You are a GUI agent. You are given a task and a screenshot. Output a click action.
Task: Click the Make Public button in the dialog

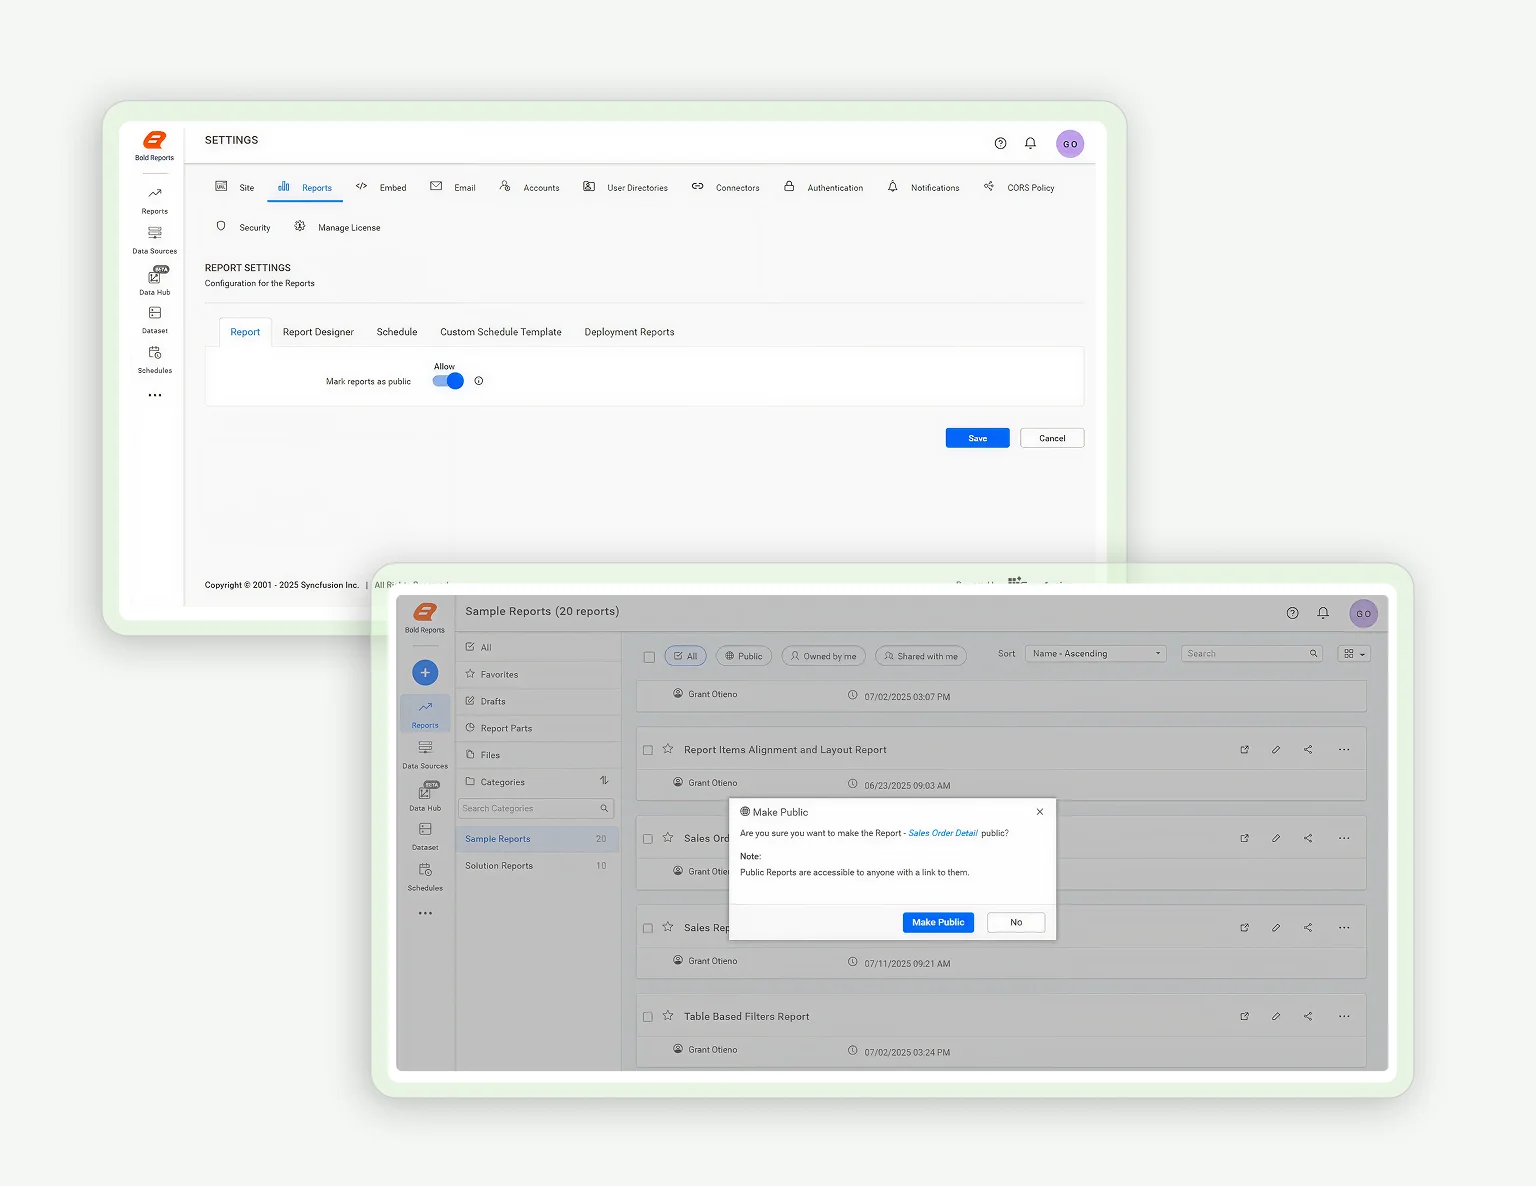tap(937, 922)
